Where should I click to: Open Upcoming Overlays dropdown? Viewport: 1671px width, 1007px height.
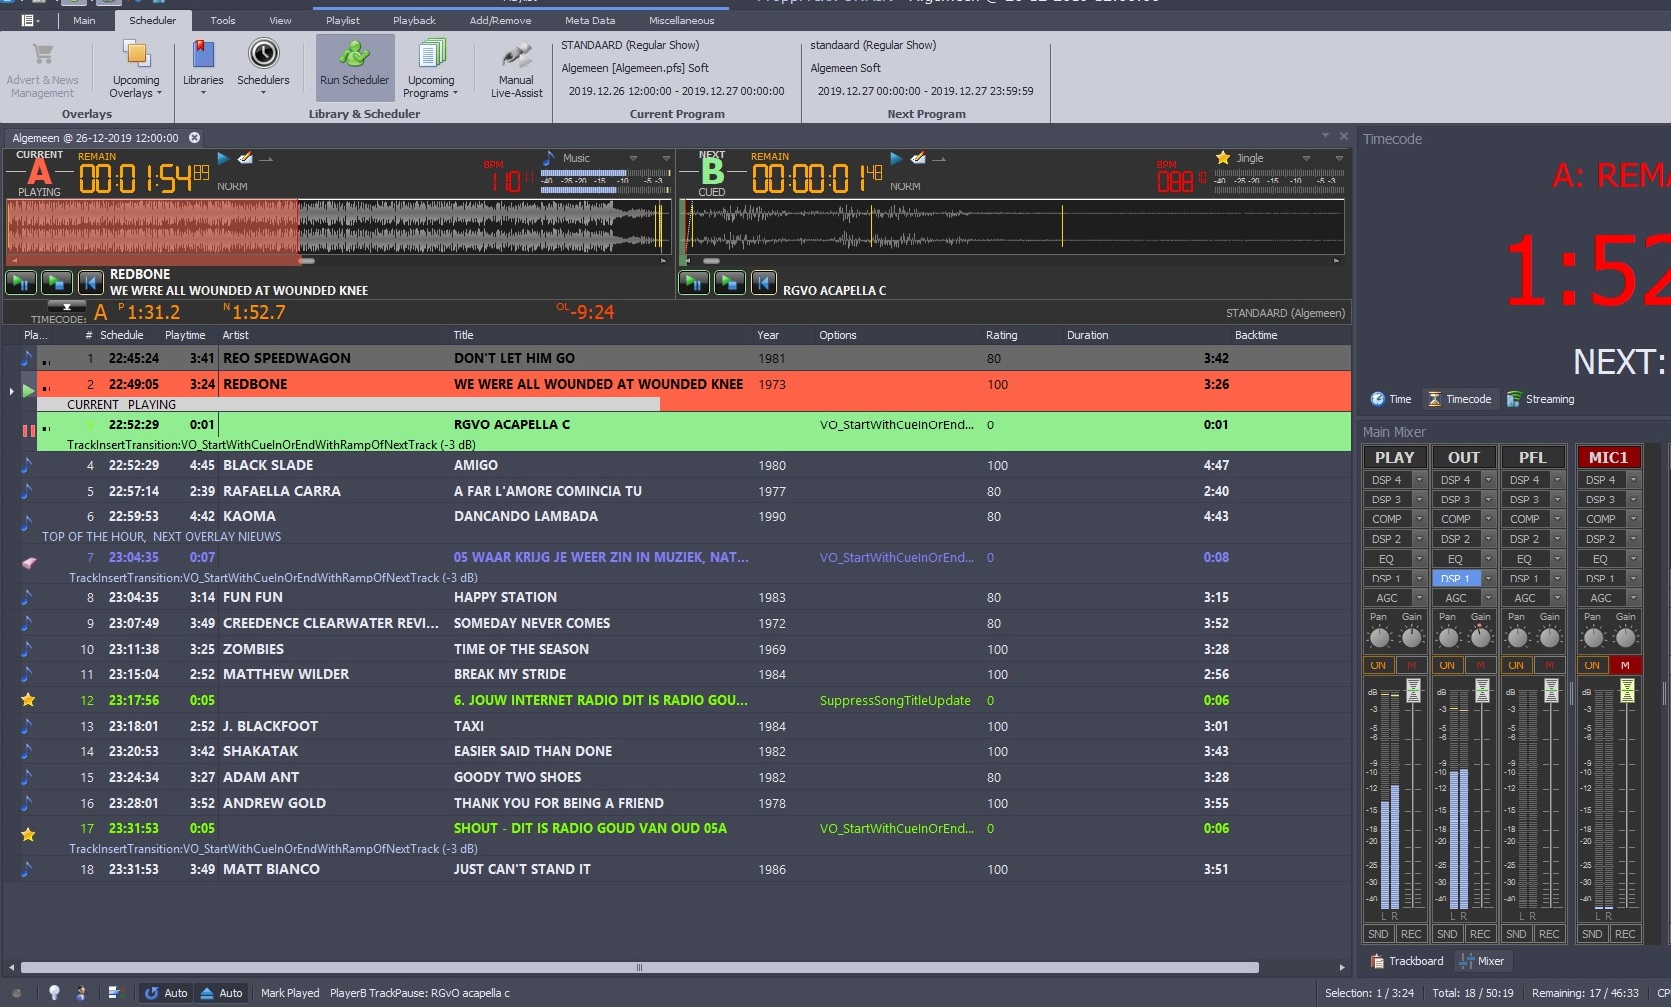(136, 70)
